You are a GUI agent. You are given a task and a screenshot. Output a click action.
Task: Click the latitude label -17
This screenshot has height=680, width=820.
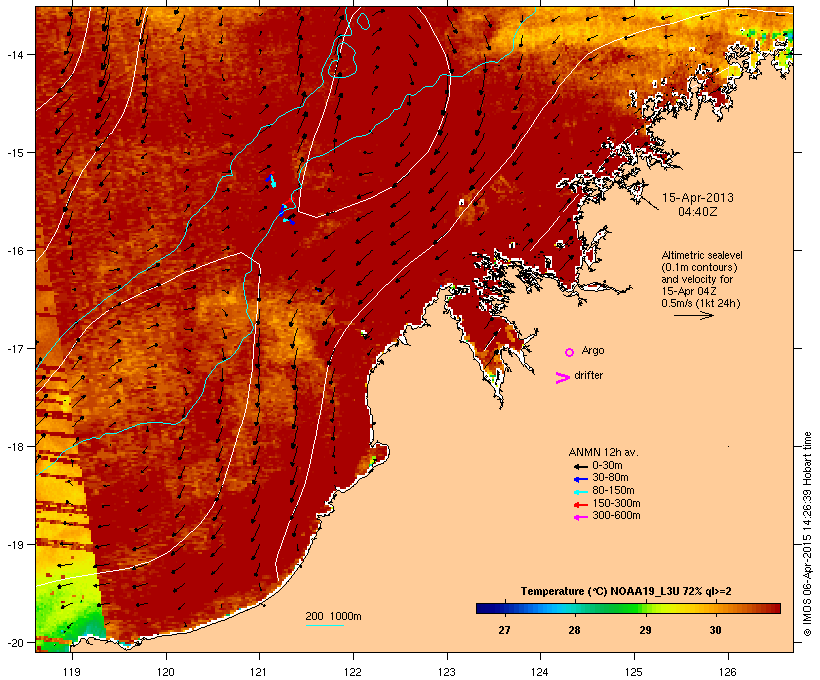pos(14,348)
